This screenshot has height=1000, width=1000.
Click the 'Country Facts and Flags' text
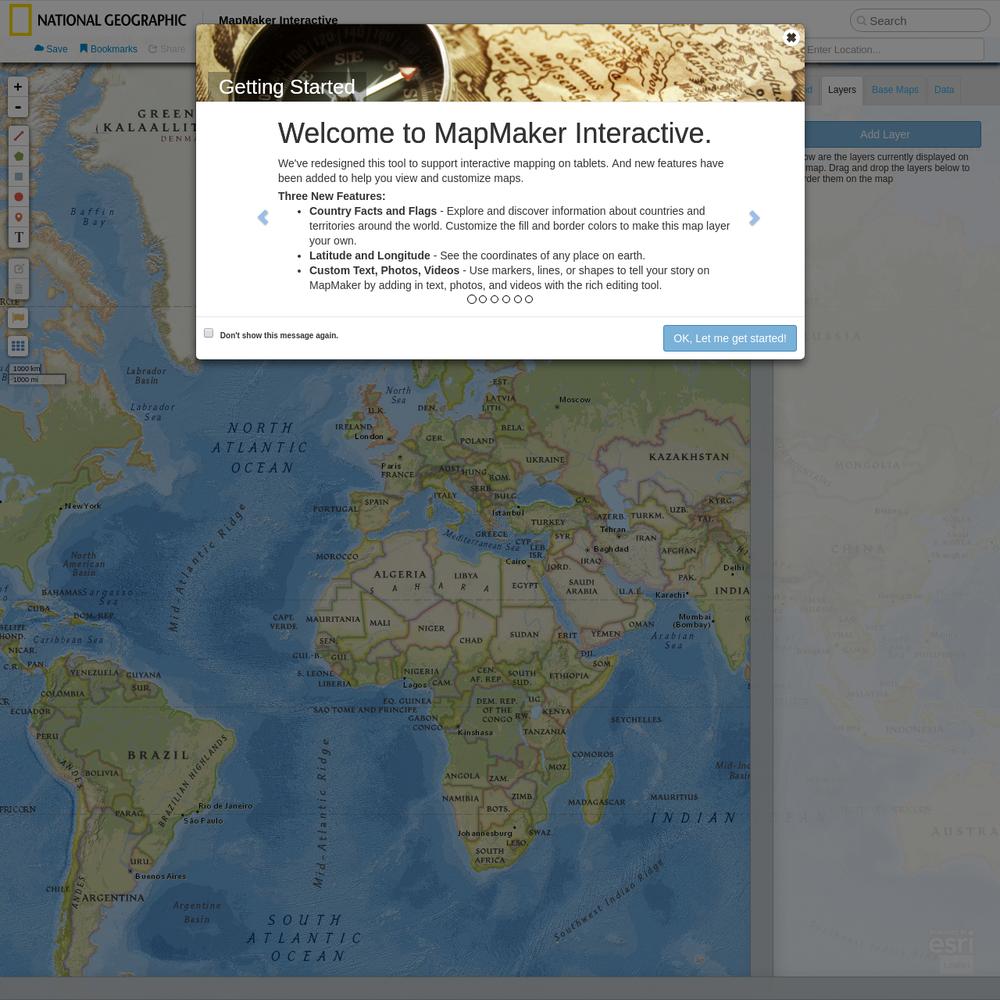pos(373,211)
